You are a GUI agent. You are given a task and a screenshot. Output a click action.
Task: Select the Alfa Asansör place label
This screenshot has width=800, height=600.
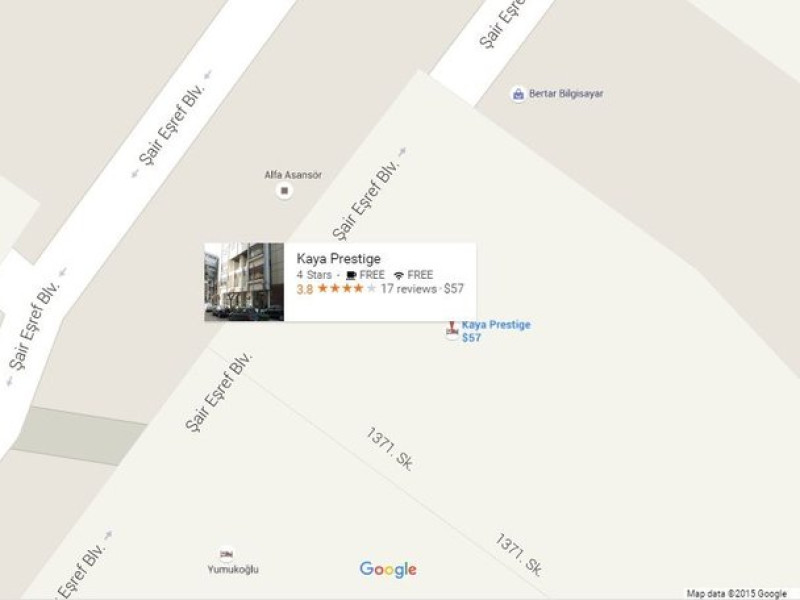tap(293, 175)
